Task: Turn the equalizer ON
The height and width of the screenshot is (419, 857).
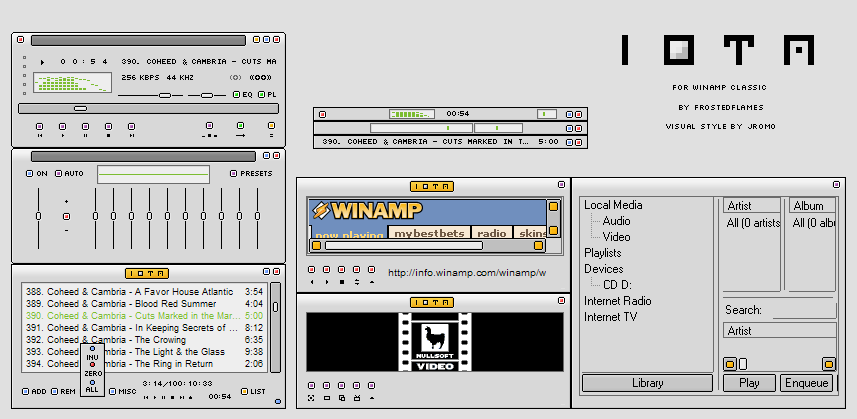Action: (37, 174)
